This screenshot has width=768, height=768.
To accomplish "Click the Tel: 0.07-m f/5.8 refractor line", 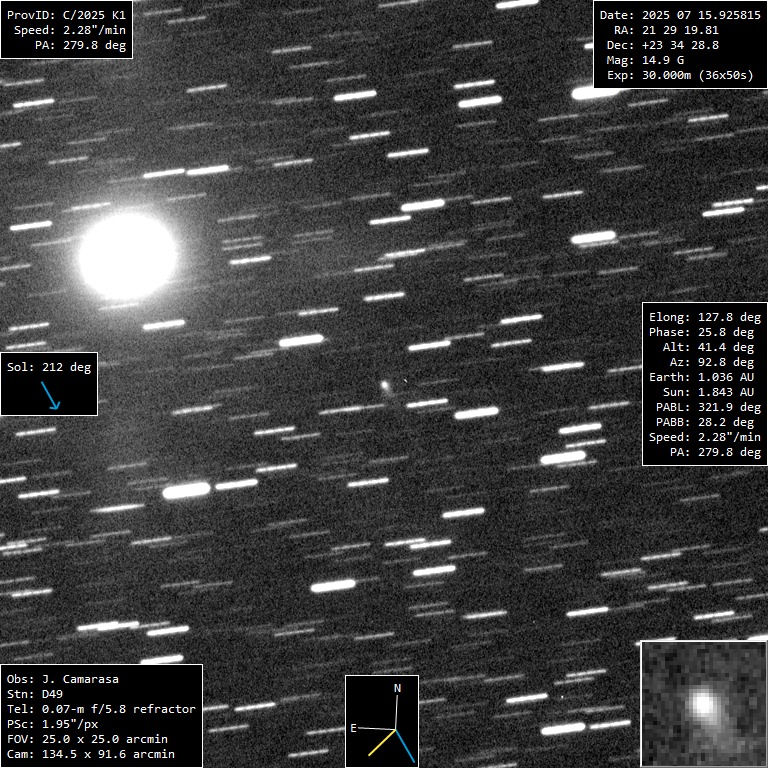I will pyautogui.click(x=101, y=709).
